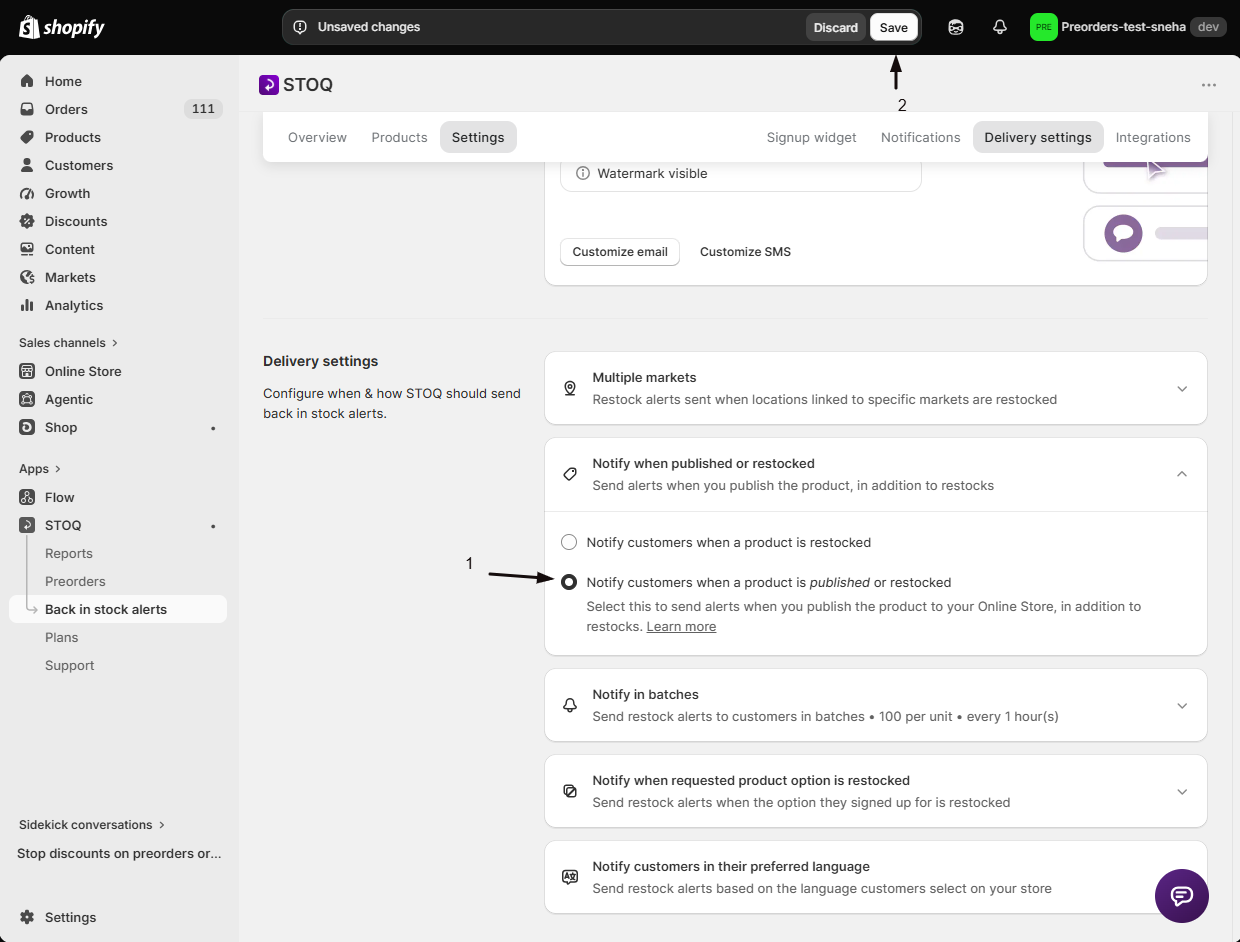This screenshot has width=1240, height=942.
Task: Click the Growth icon
Action: point(27,193)
